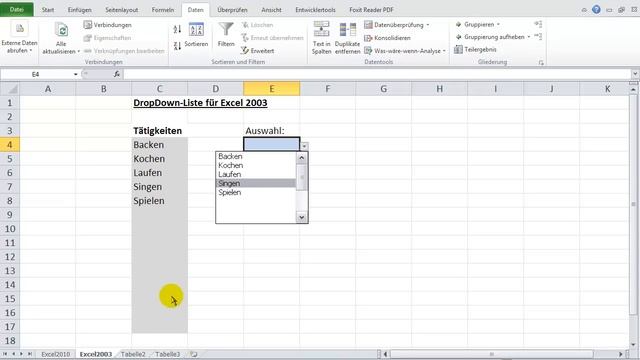640x360 pixels.
Task: Switch to the Start tab
Action: (x=48, y=10)
